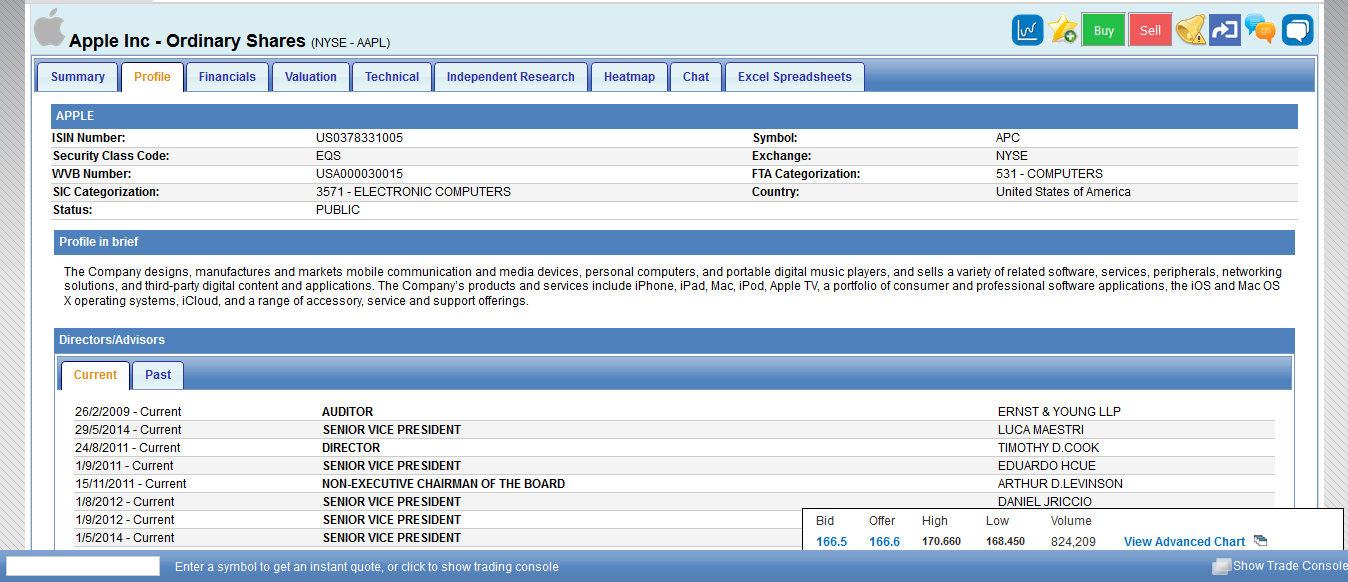Click auditor name ERNST & YOUNG LLP

(x=1059, y=412)
